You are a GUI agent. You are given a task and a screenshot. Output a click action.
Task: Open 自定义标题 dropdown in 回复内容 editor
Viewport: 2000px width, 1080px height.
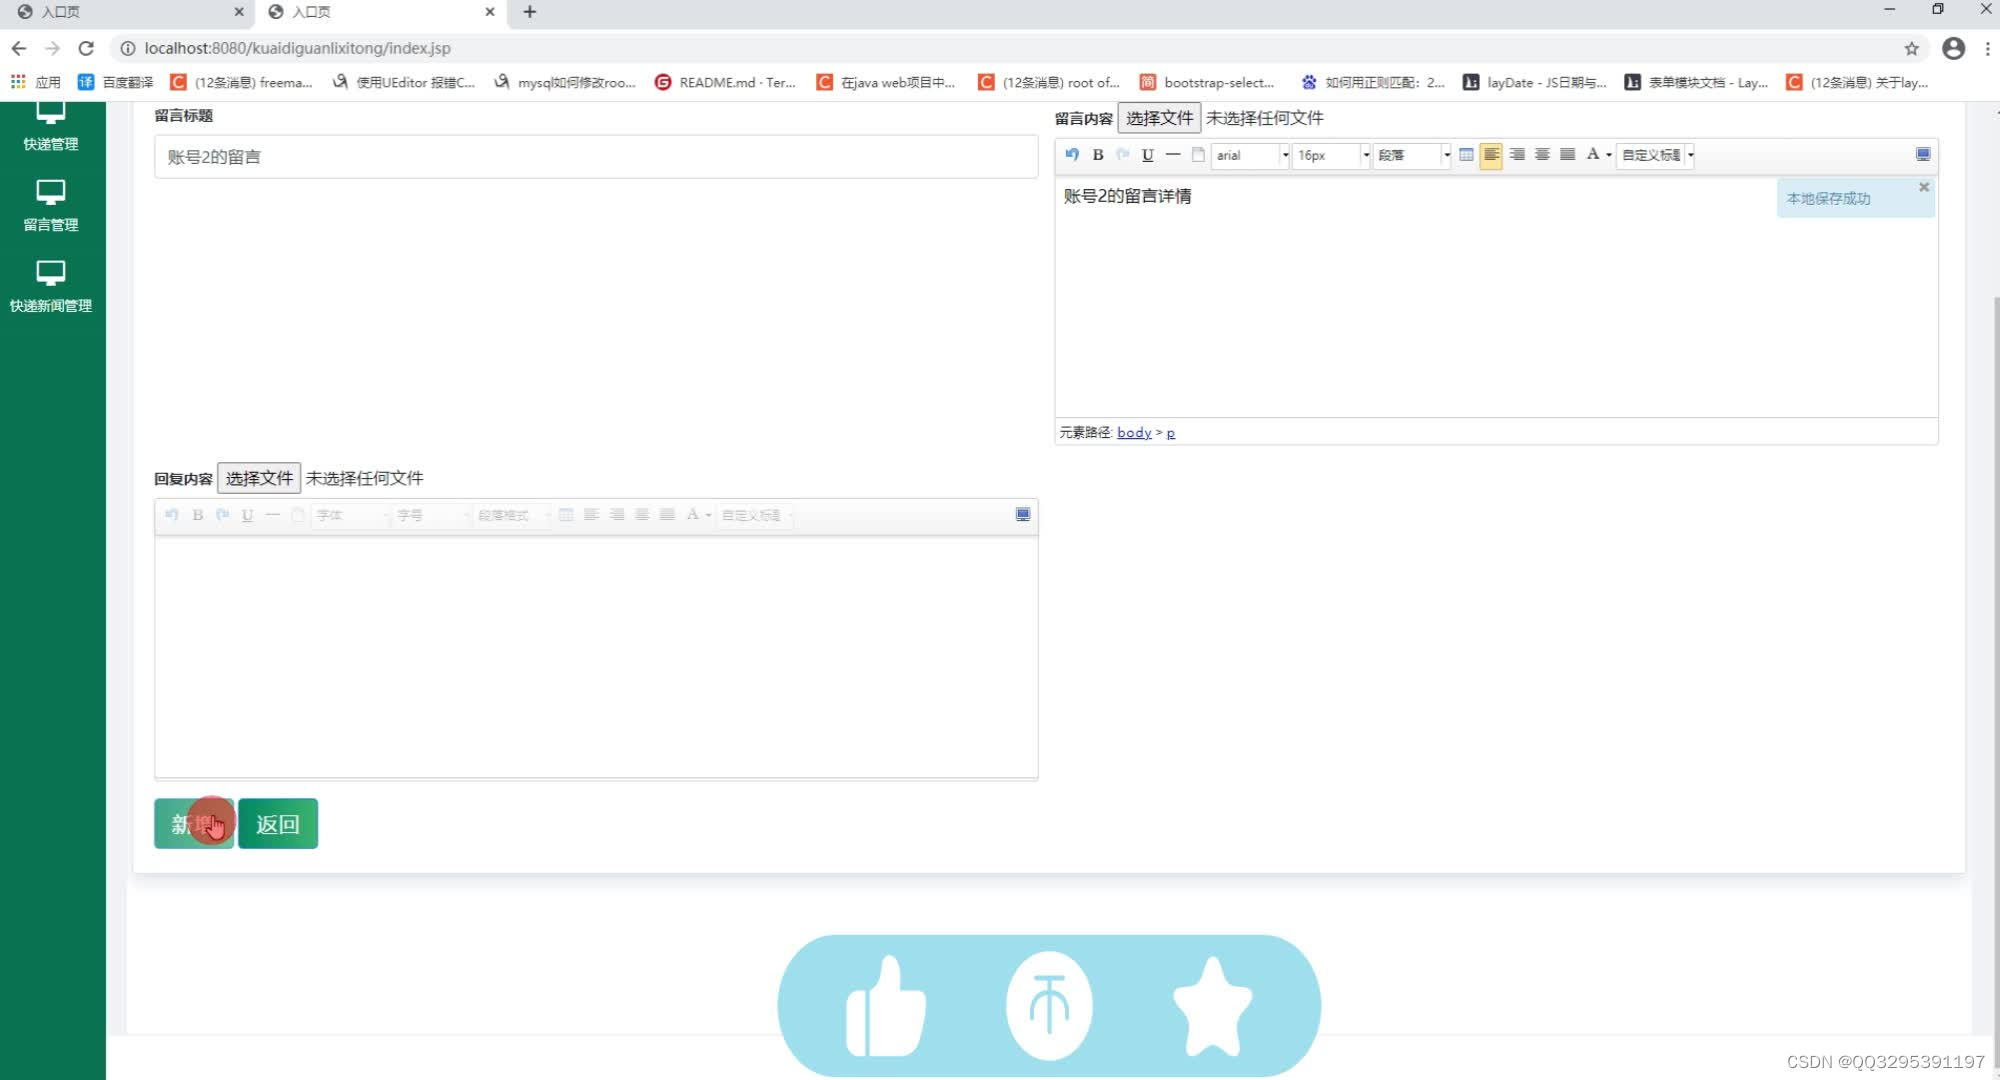(x=757, y=515)
